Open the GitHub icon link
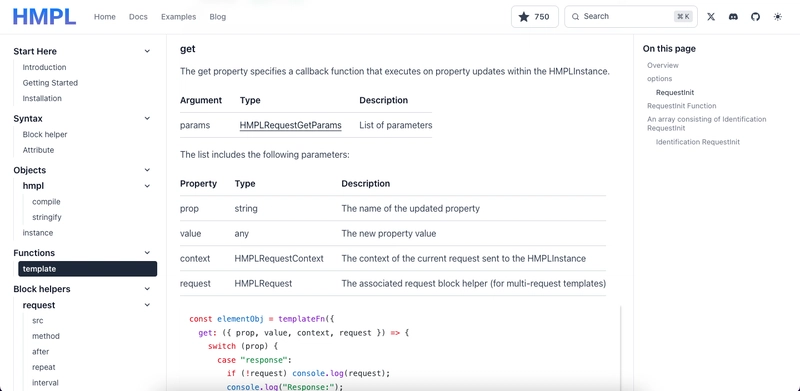 (755, 16)
